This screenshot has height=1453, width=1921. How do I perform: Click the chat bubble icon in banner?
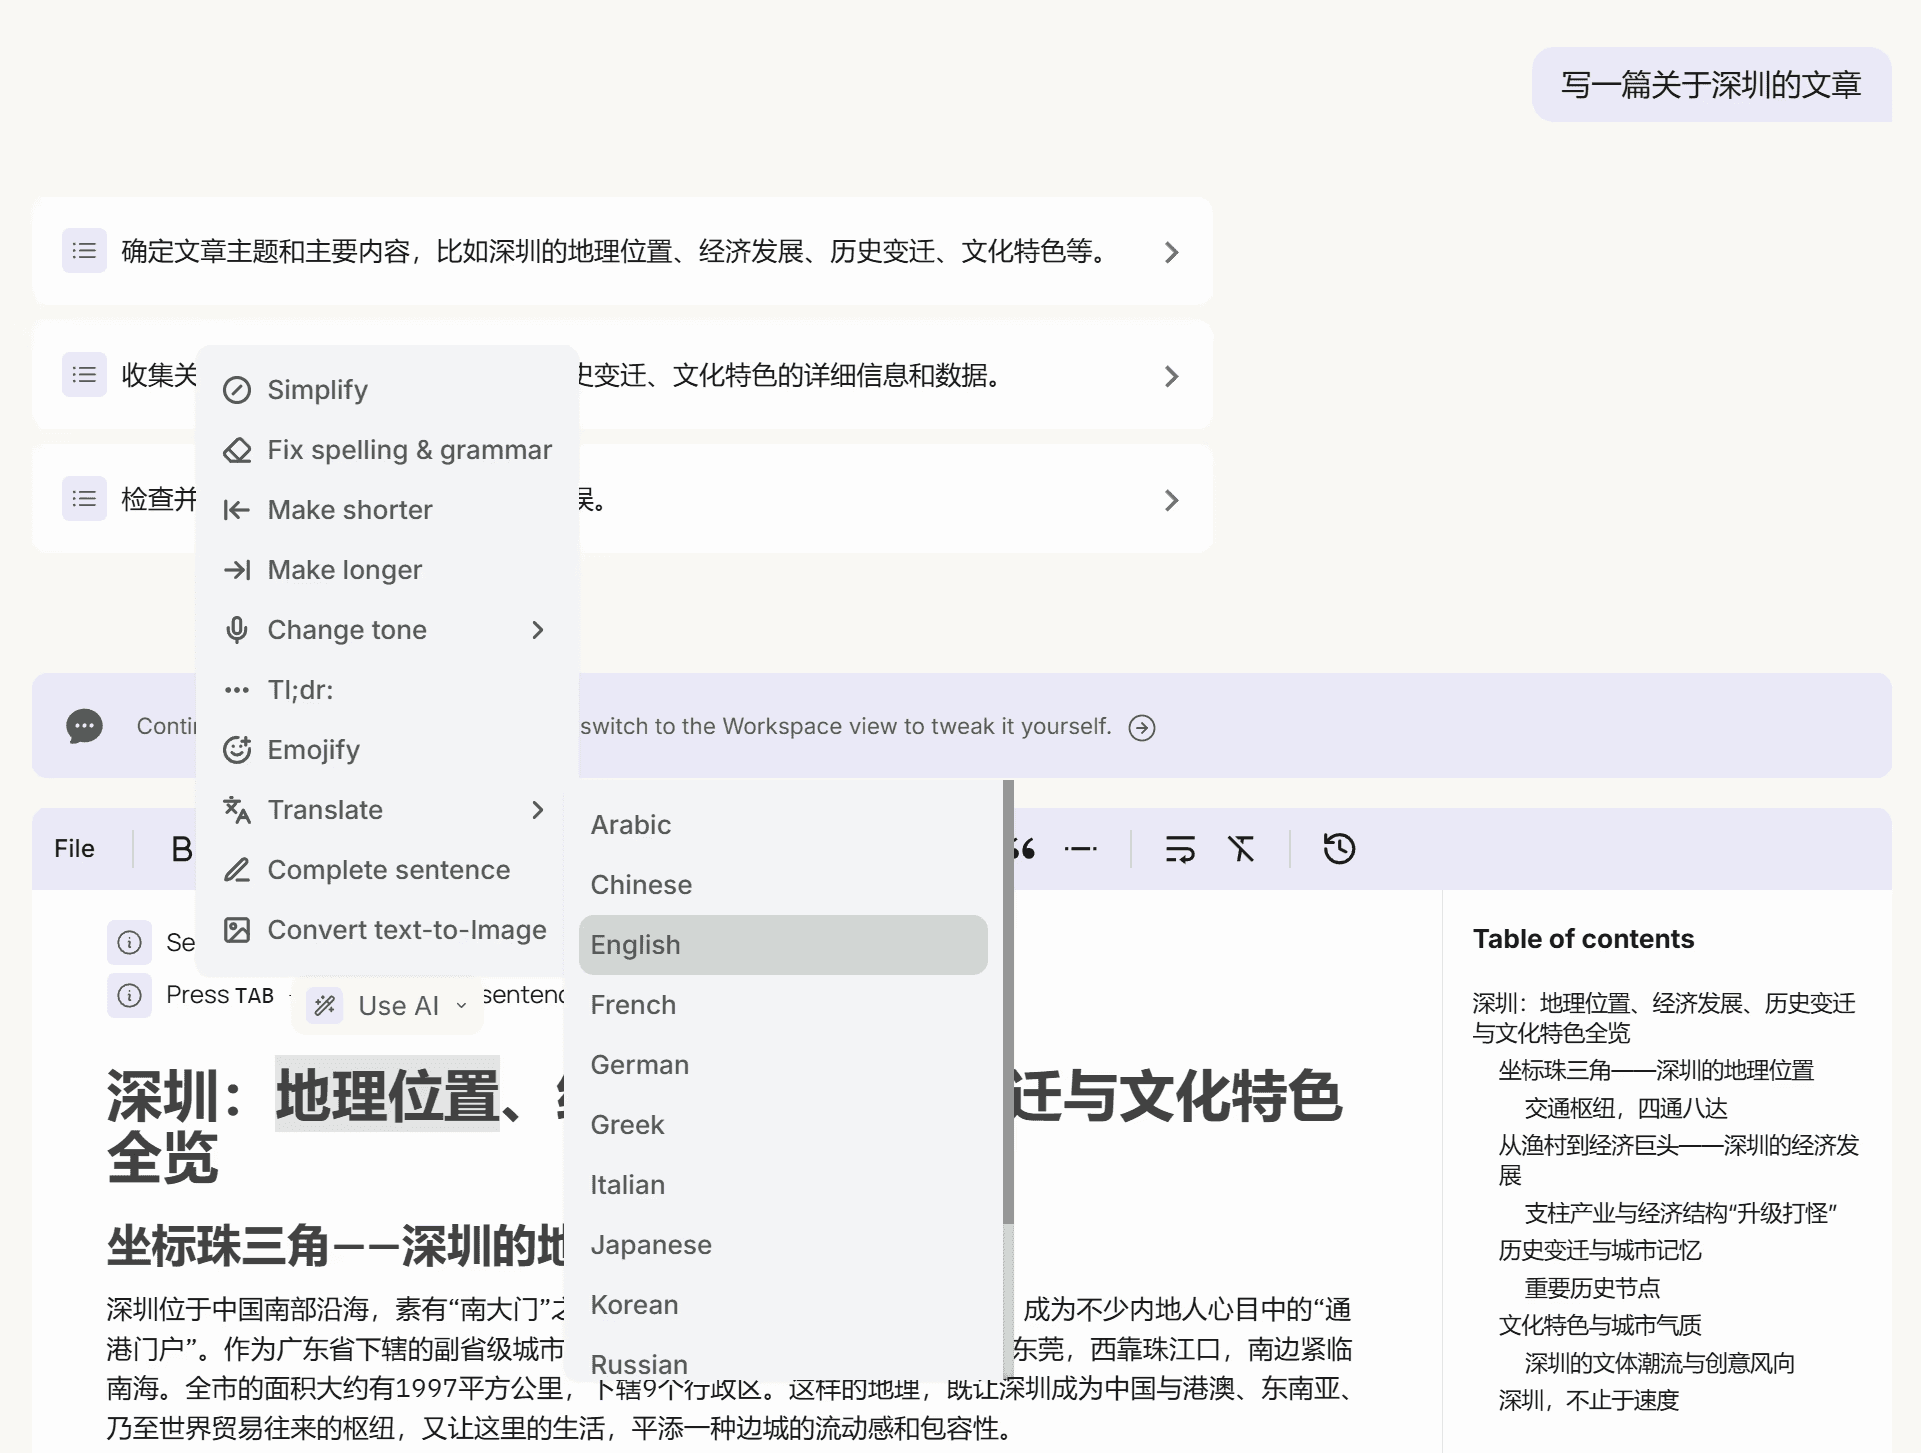click(x=85, y=726)
